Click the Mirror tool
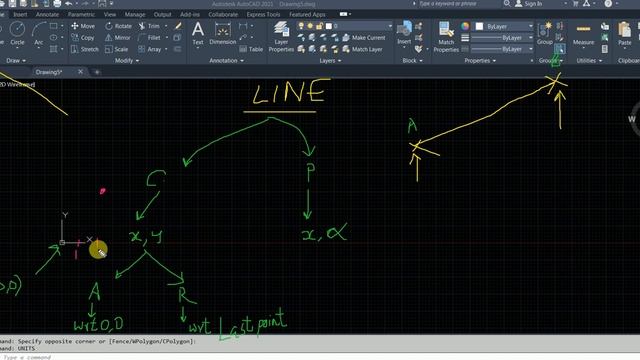Viewport: 640px width, 360px height. click(x=118, y=38)
